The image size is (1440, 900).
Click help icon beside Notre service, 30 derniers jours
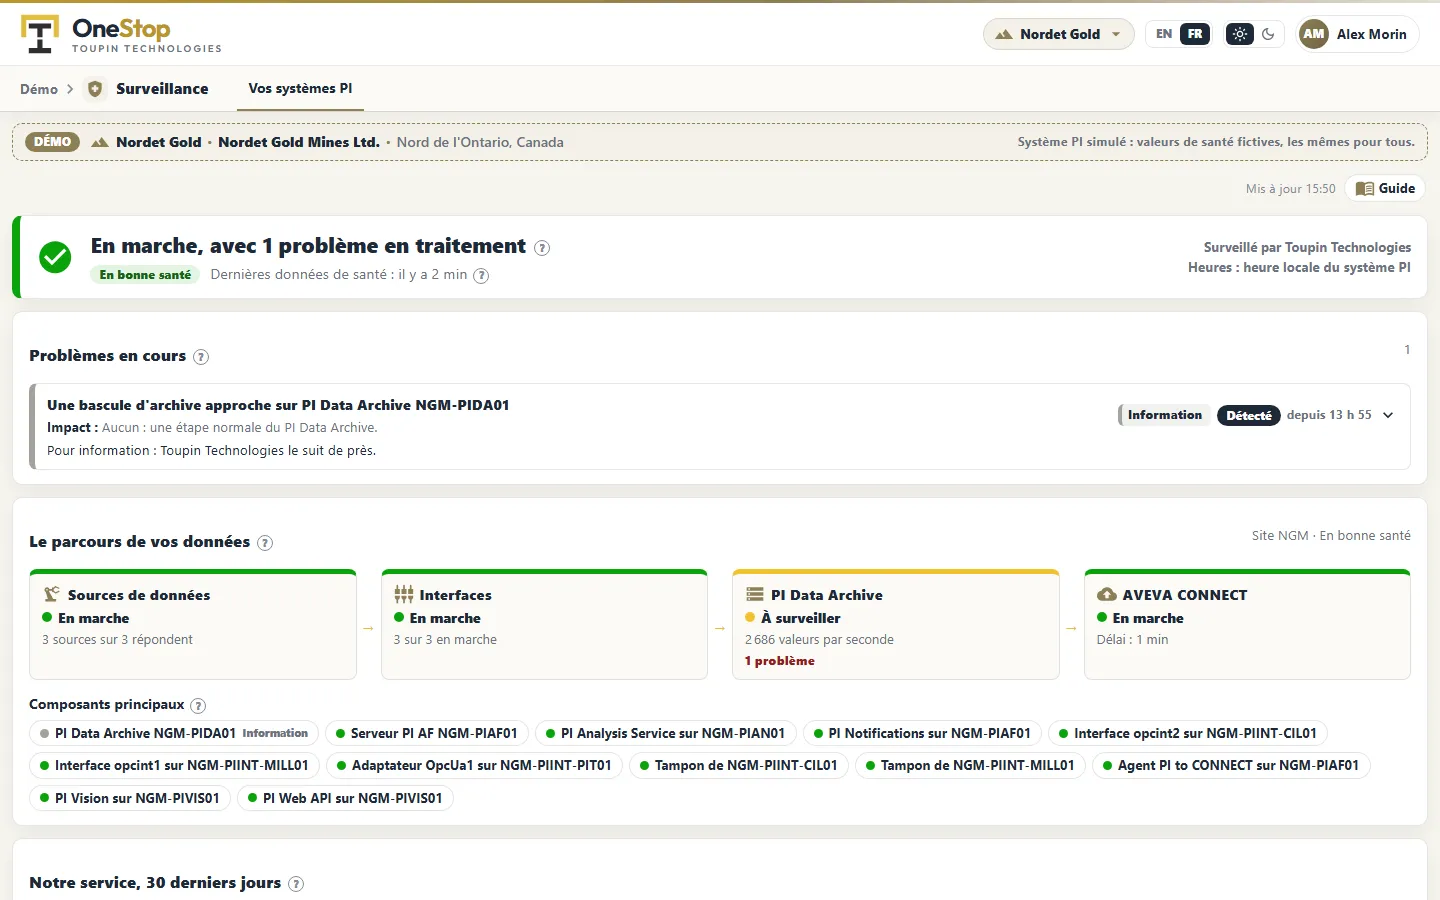point(296,884)
